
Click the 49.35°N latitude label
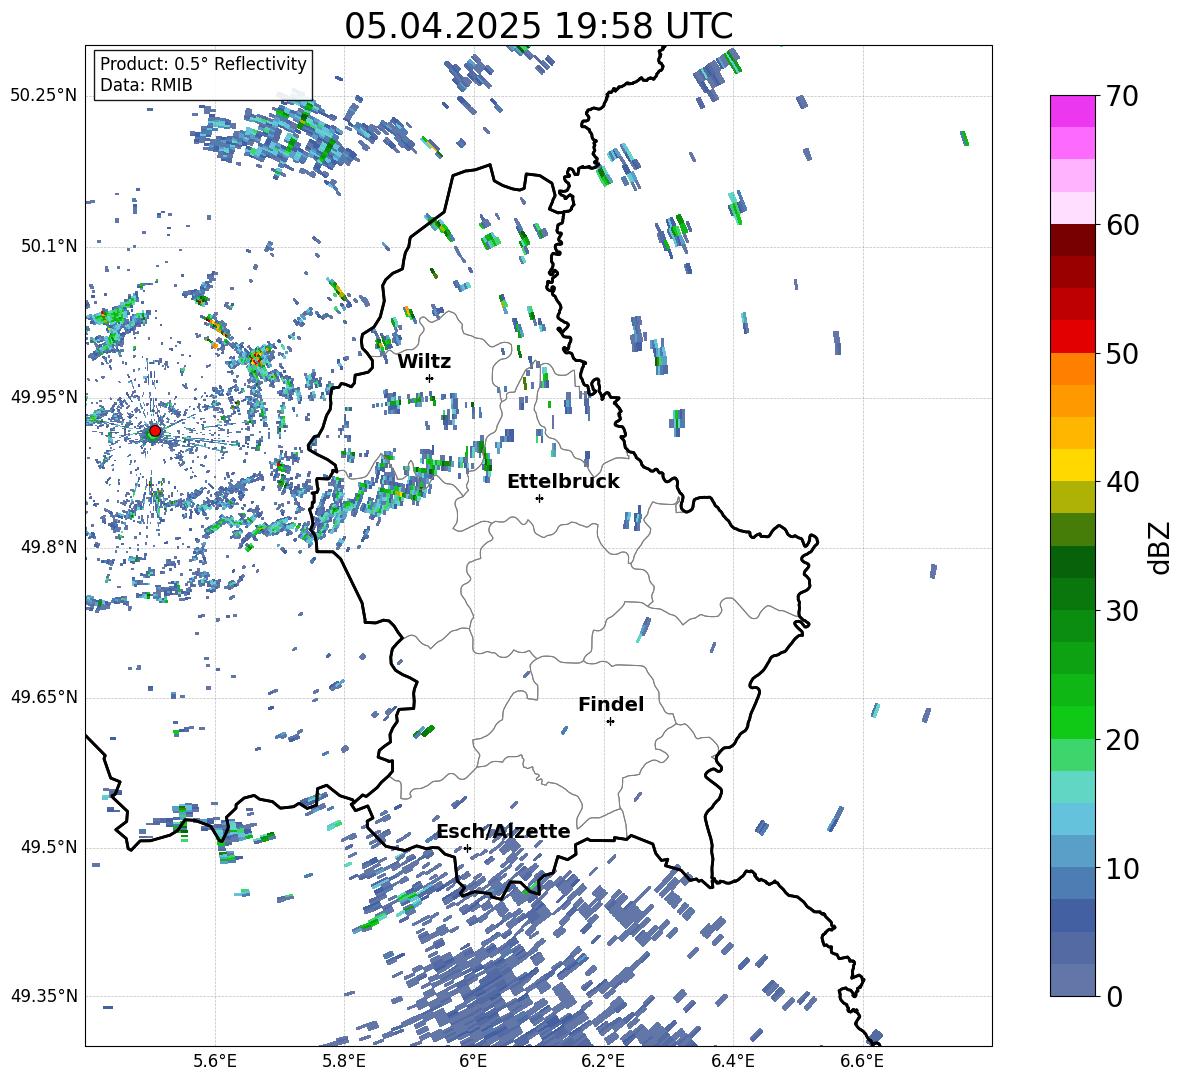tap(44, 996)
